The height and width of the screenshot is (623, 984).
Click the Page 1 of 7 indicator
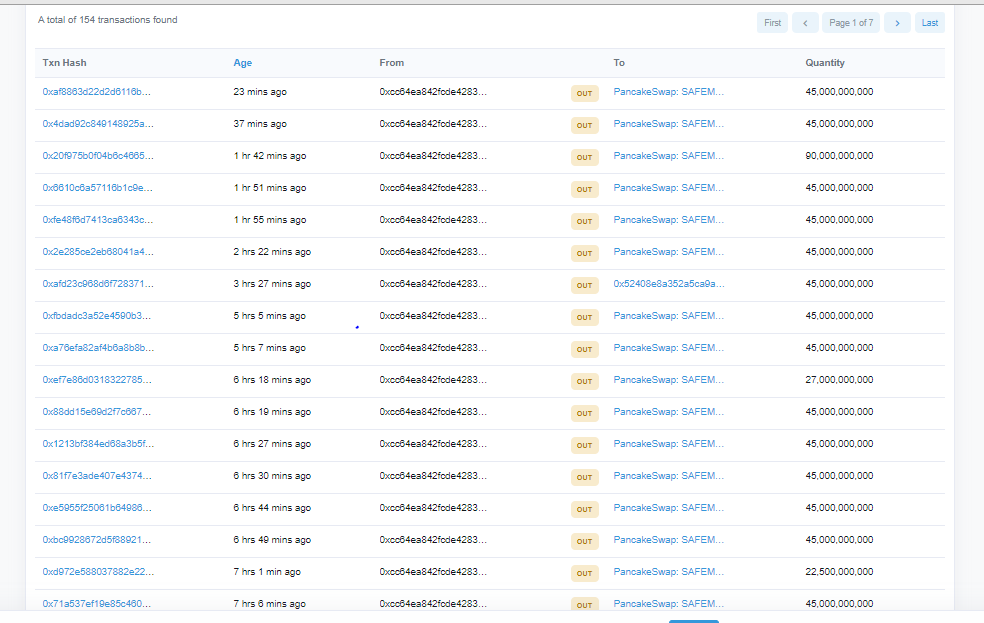tap(851, 23)
